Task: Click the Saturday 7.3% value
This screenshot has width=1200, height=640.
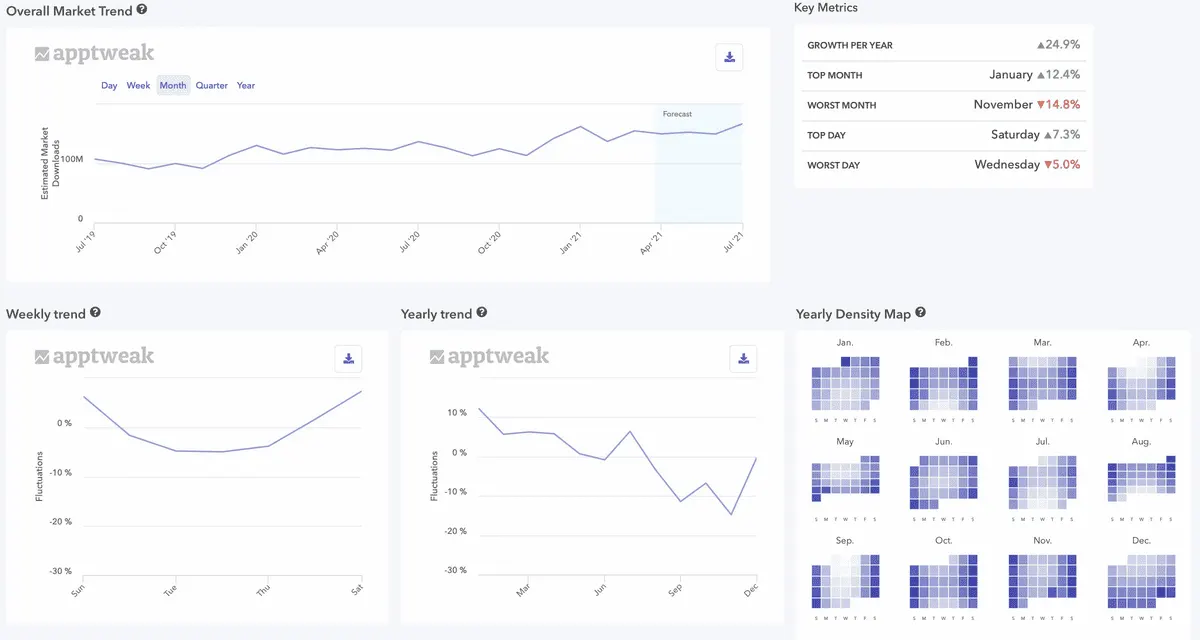Action: point(1035,135)
